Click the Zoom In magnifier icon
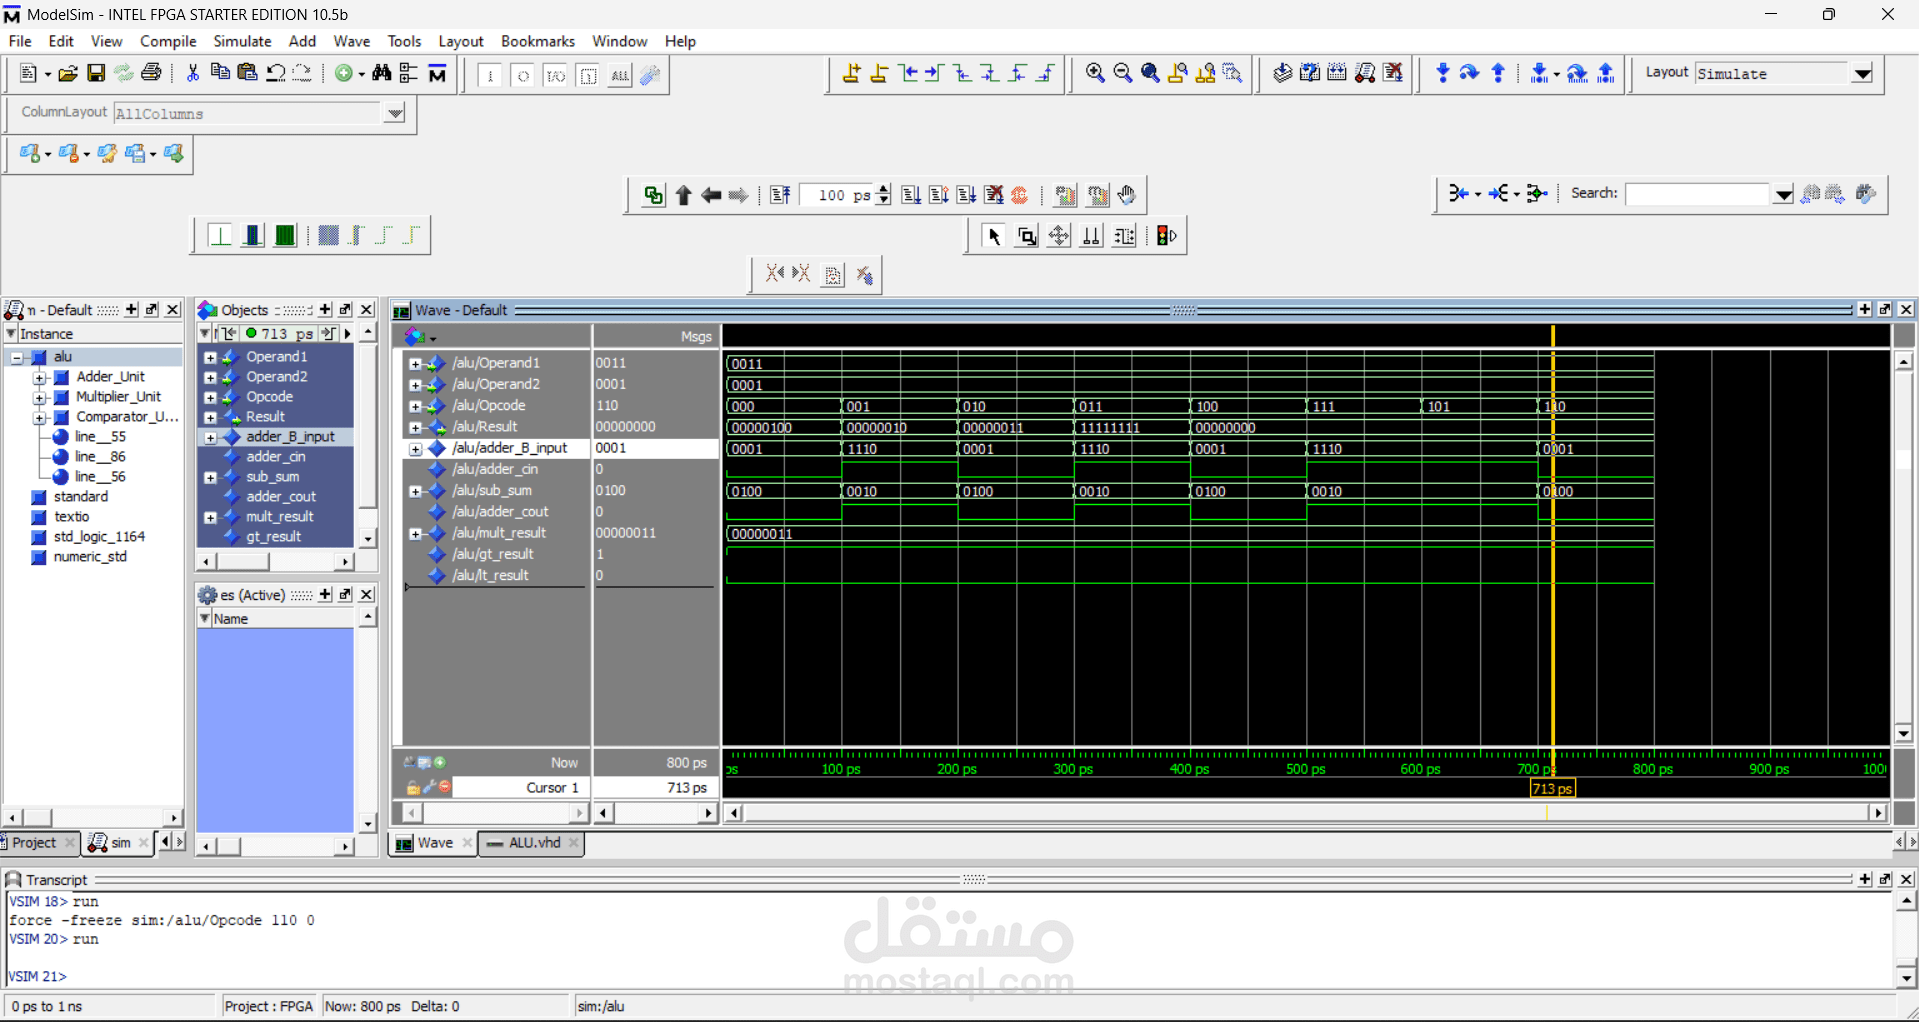This screenshot has height=1022, width=1919. tap(1095, 73)
